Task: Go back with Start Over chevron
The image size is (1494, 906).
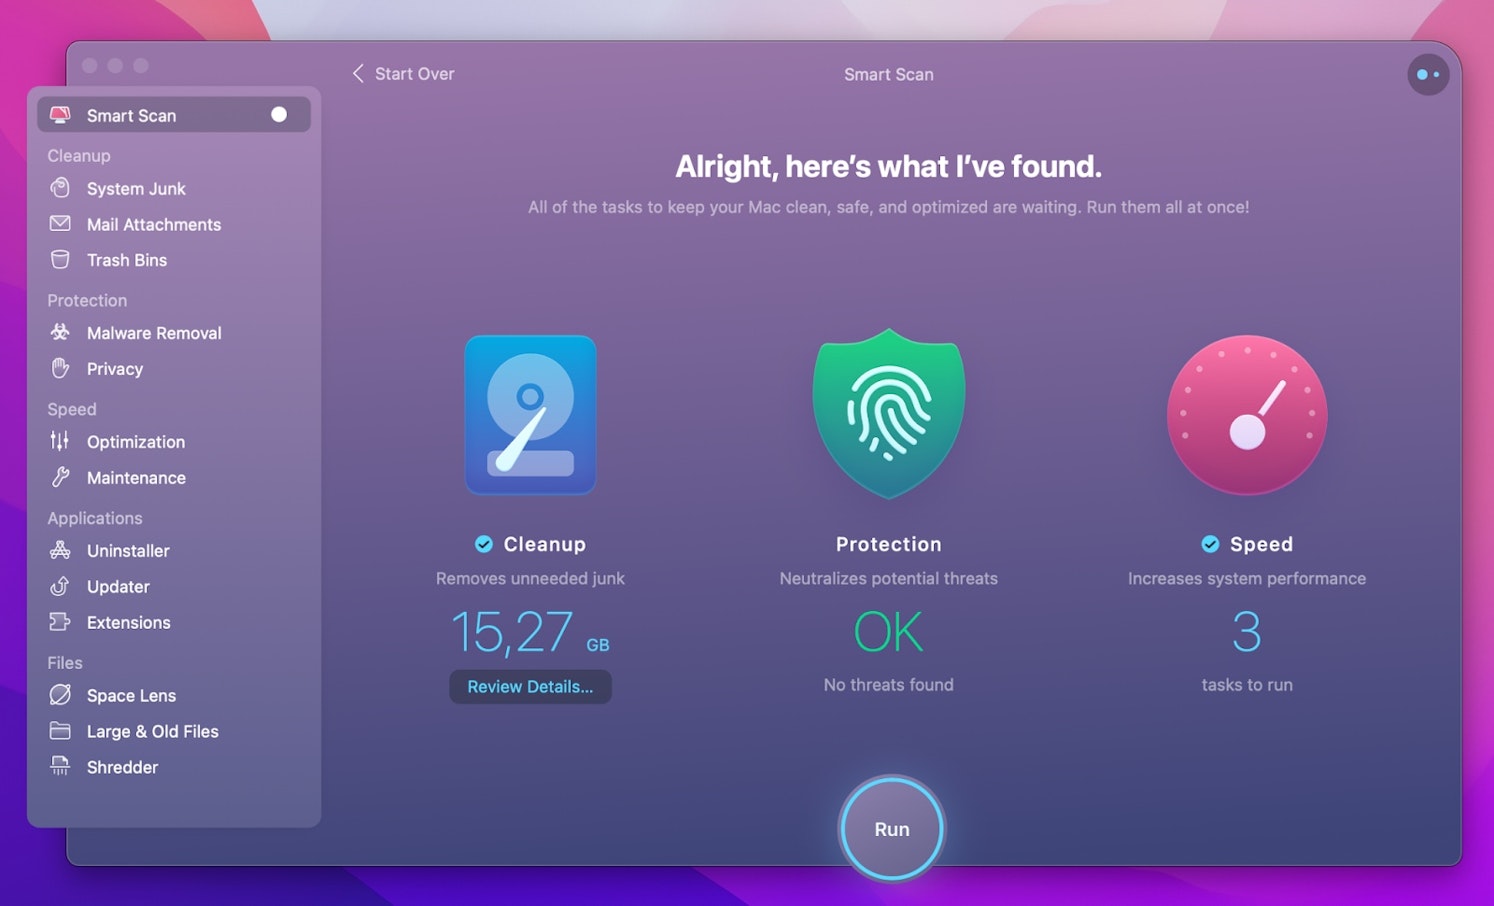Action: pyautogui.click(x=358, y=73)
